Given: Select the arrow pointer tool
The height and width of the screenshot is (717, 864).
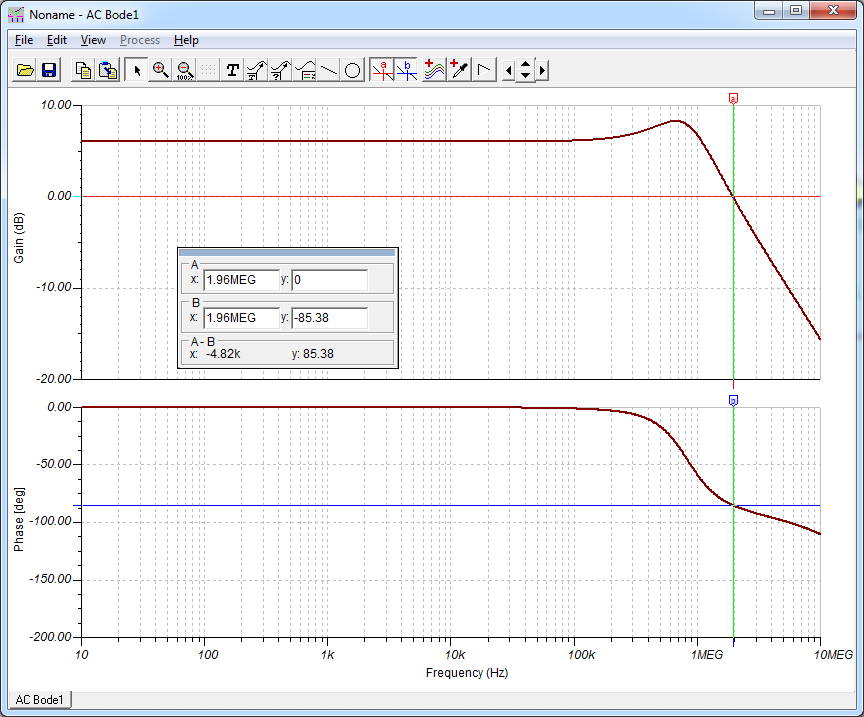Looking at the screenshot, I should tap(137, 70).
